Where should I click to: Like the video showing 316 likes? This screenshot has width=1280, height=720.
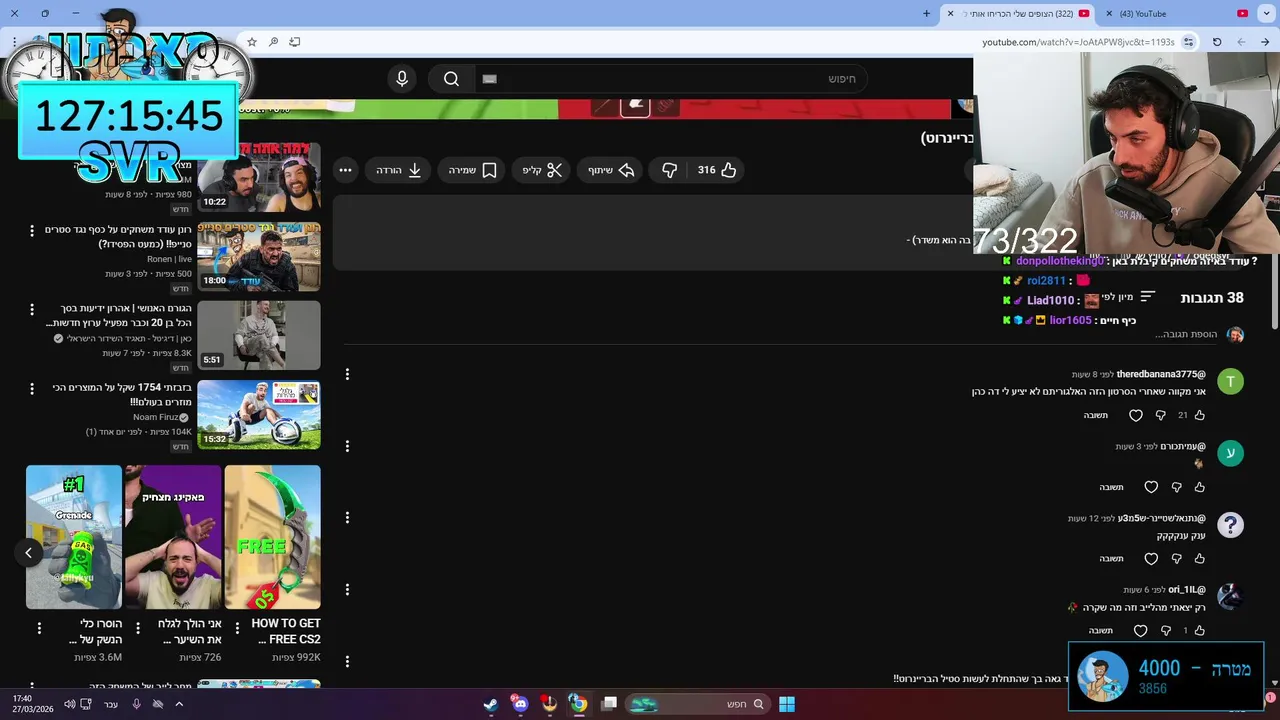717,170
